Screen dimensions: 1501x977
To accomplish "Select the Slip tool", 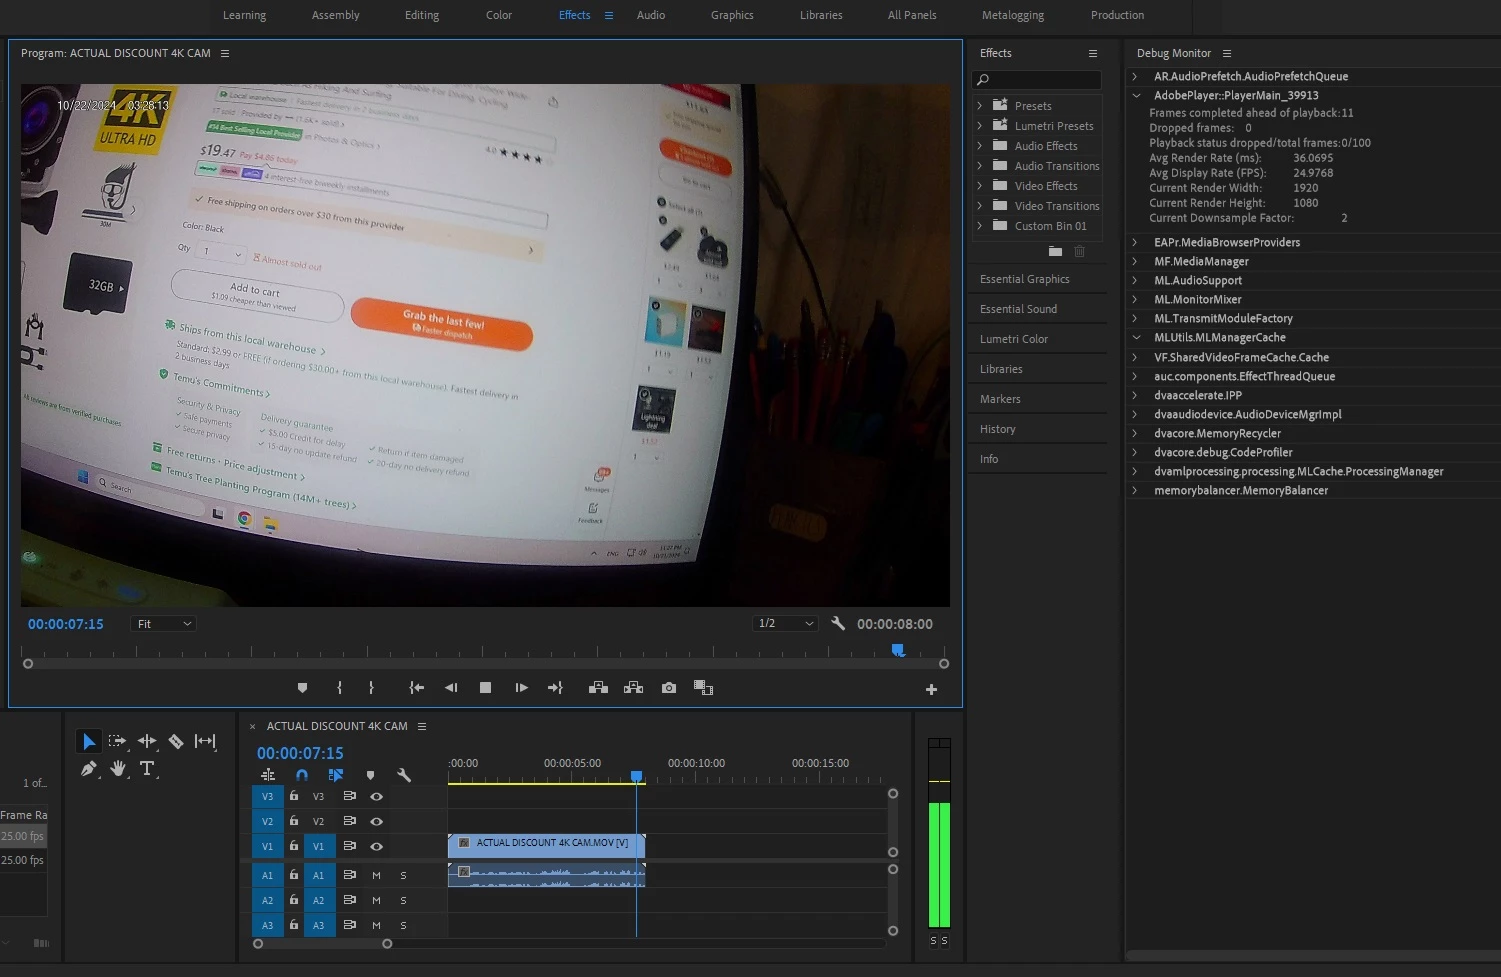I will click(x=205, y=741).
